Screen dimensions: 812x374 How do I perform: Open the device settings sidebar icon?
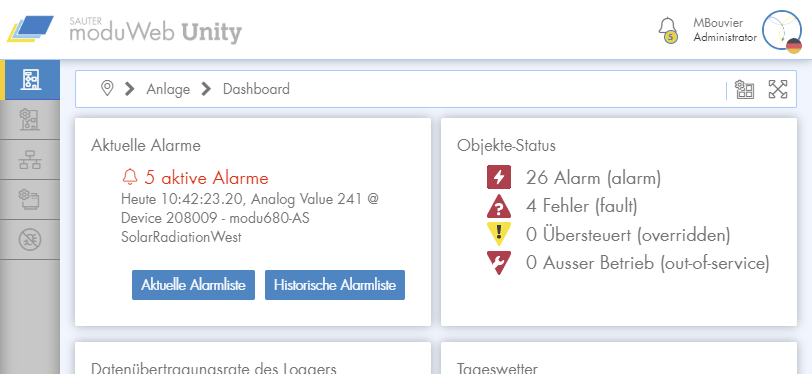pos(30,199)
